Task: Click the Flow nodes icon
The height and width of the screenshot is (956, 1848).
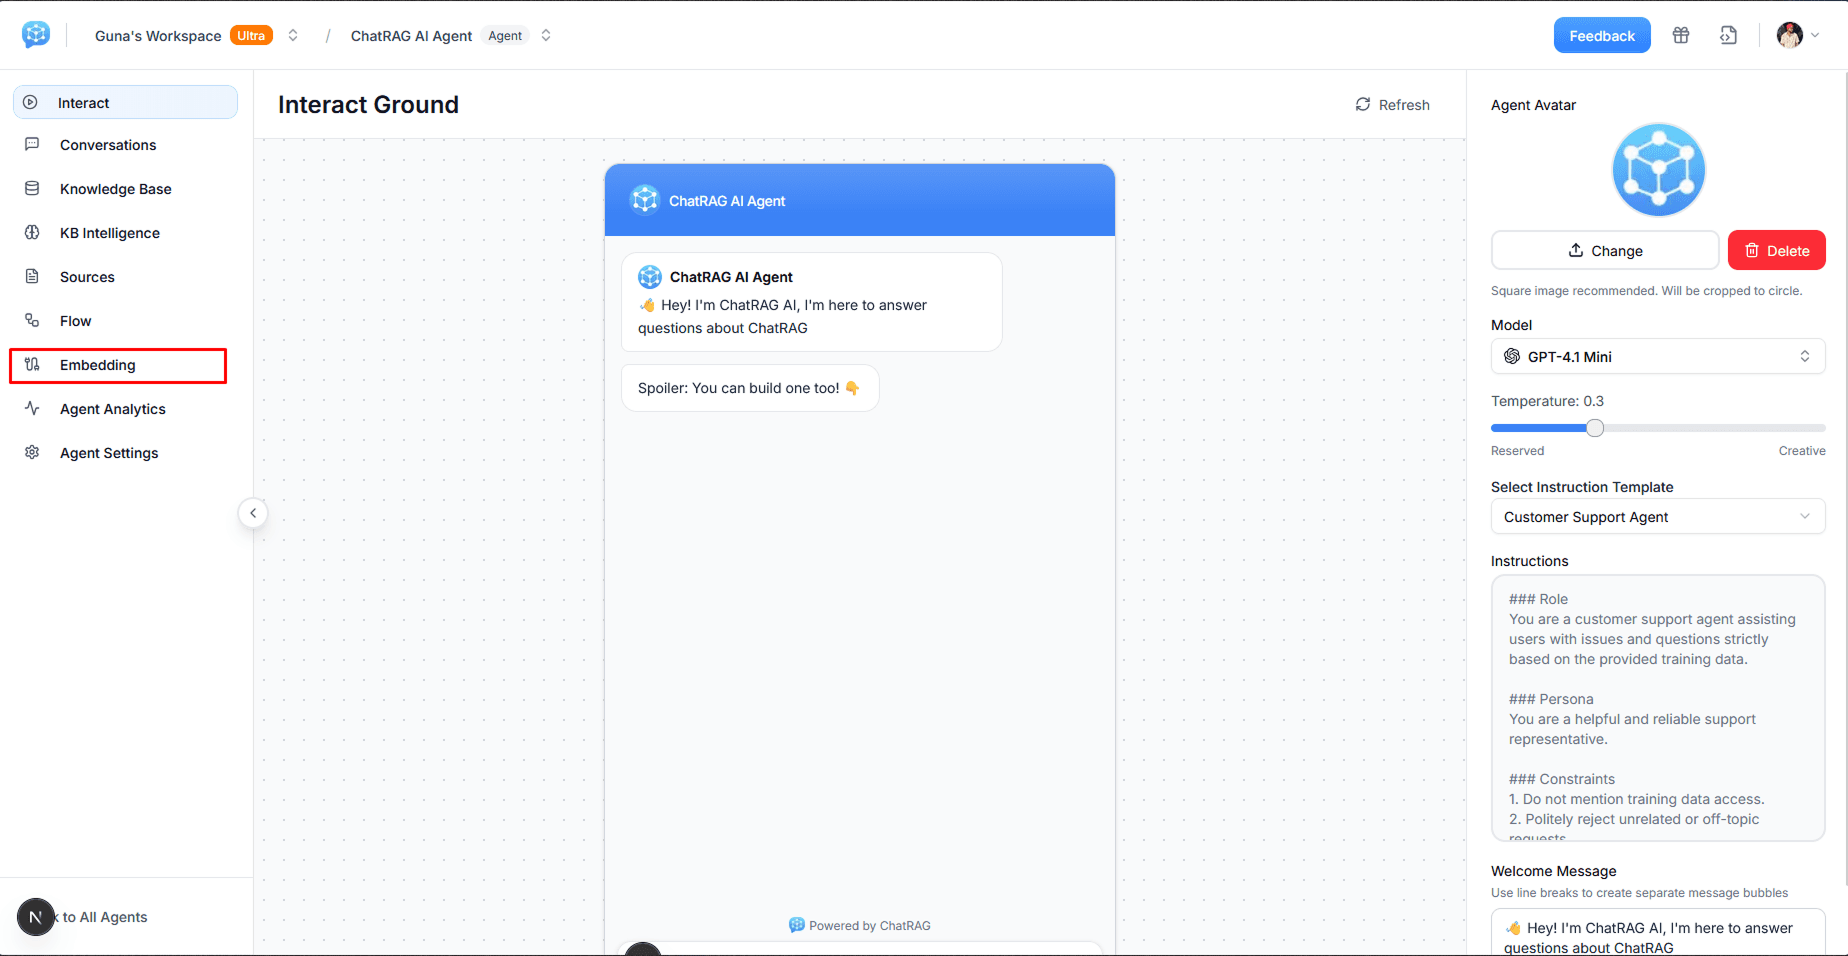Action: (x=32, y=320)
